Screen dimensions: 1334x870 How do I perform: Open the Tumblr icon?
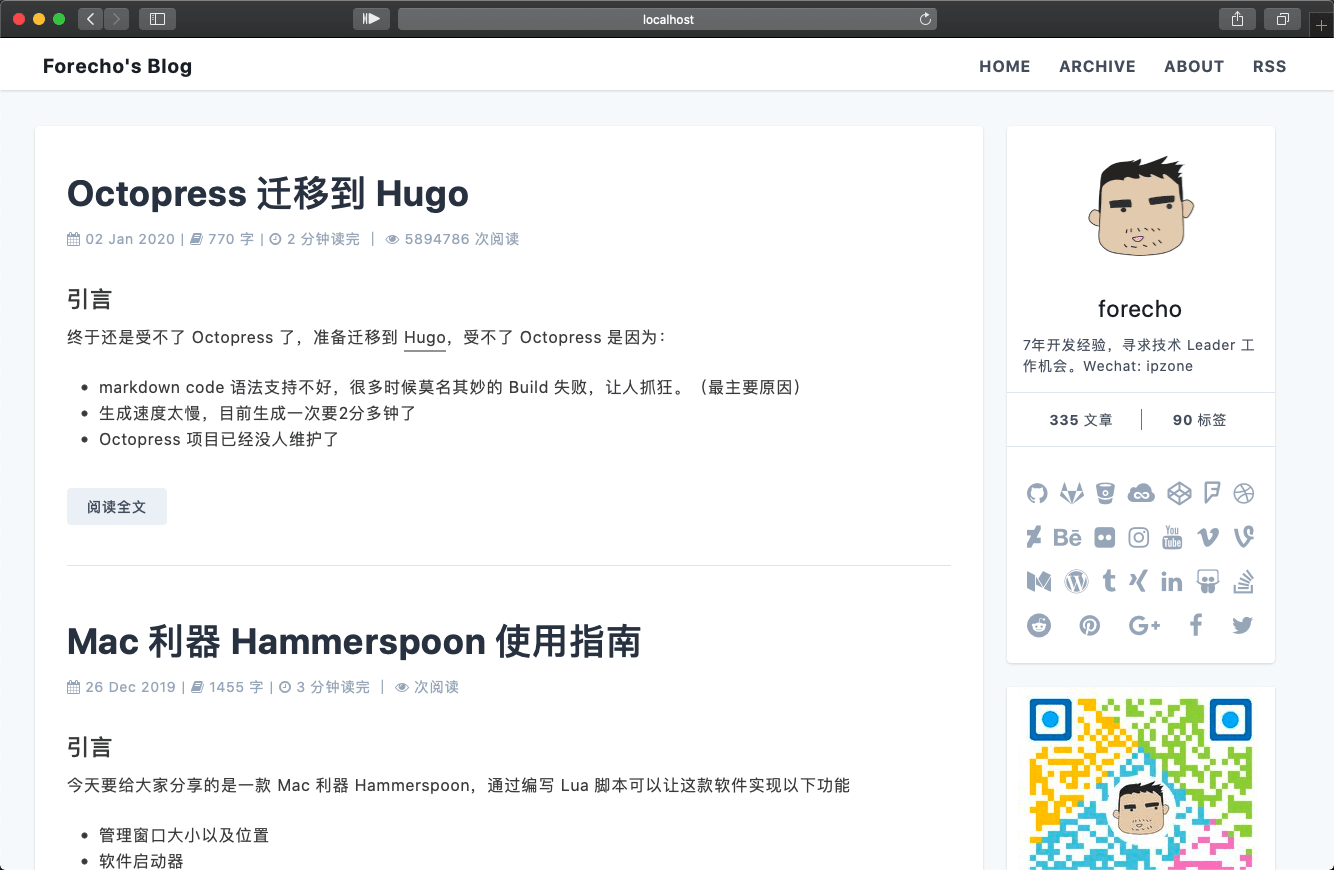(1109, 581)
